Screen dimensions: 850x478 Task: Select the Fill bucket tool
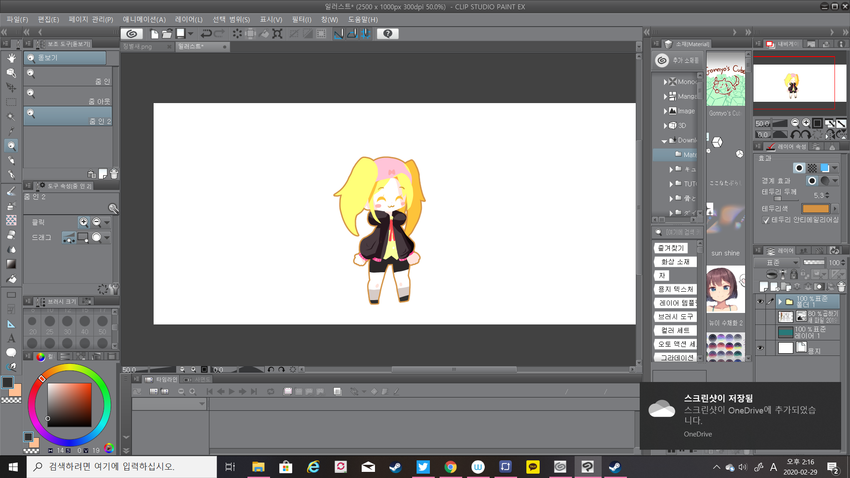[11, 279]
